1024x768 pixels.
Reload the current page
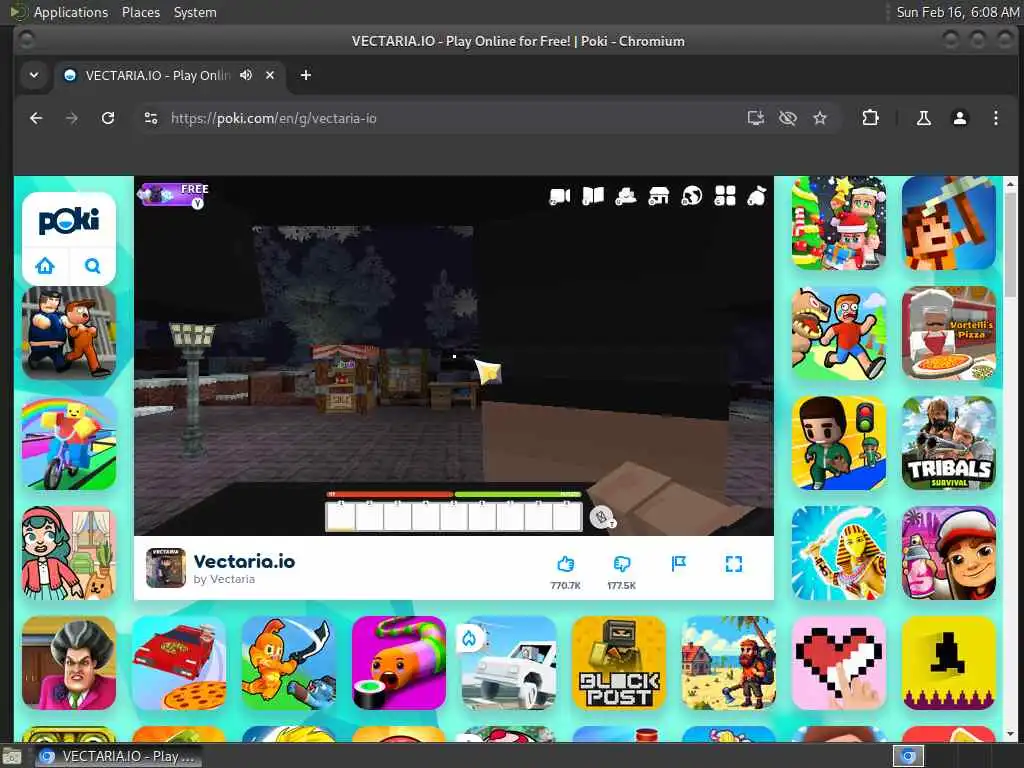(108, 118)
